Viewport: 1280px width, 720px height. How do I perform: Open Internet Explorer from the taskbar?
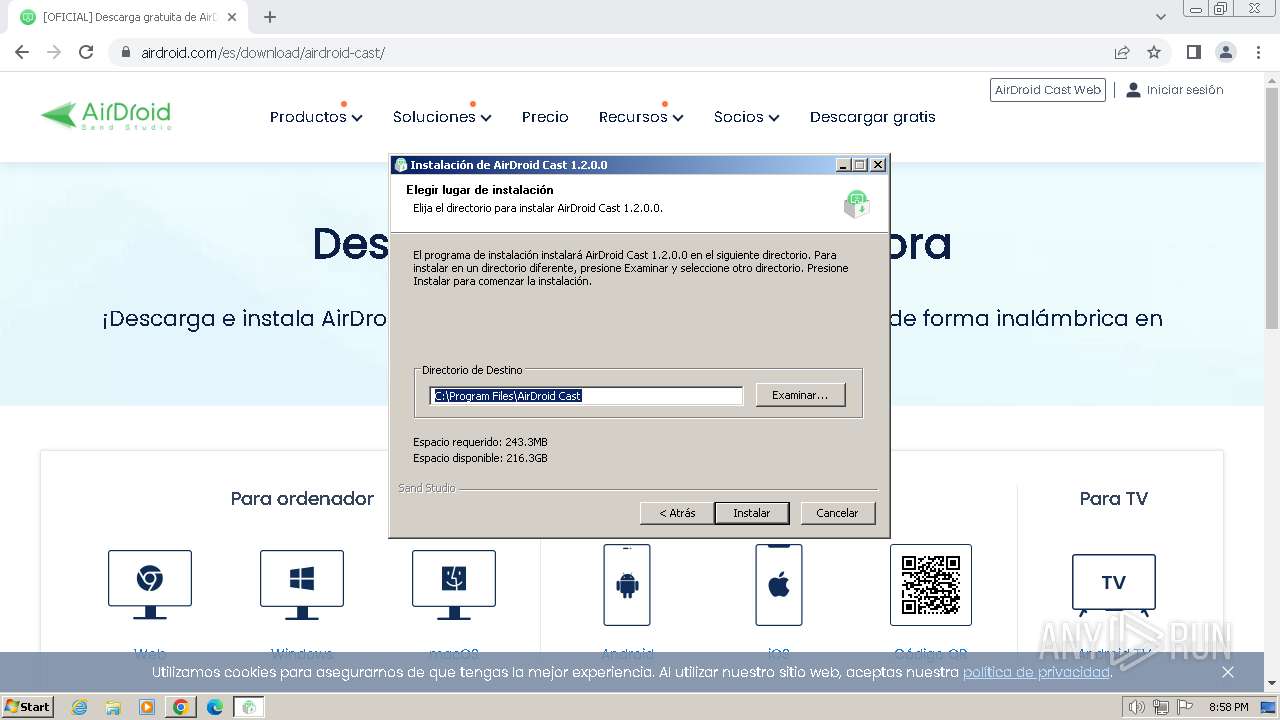tap(80, 707)
